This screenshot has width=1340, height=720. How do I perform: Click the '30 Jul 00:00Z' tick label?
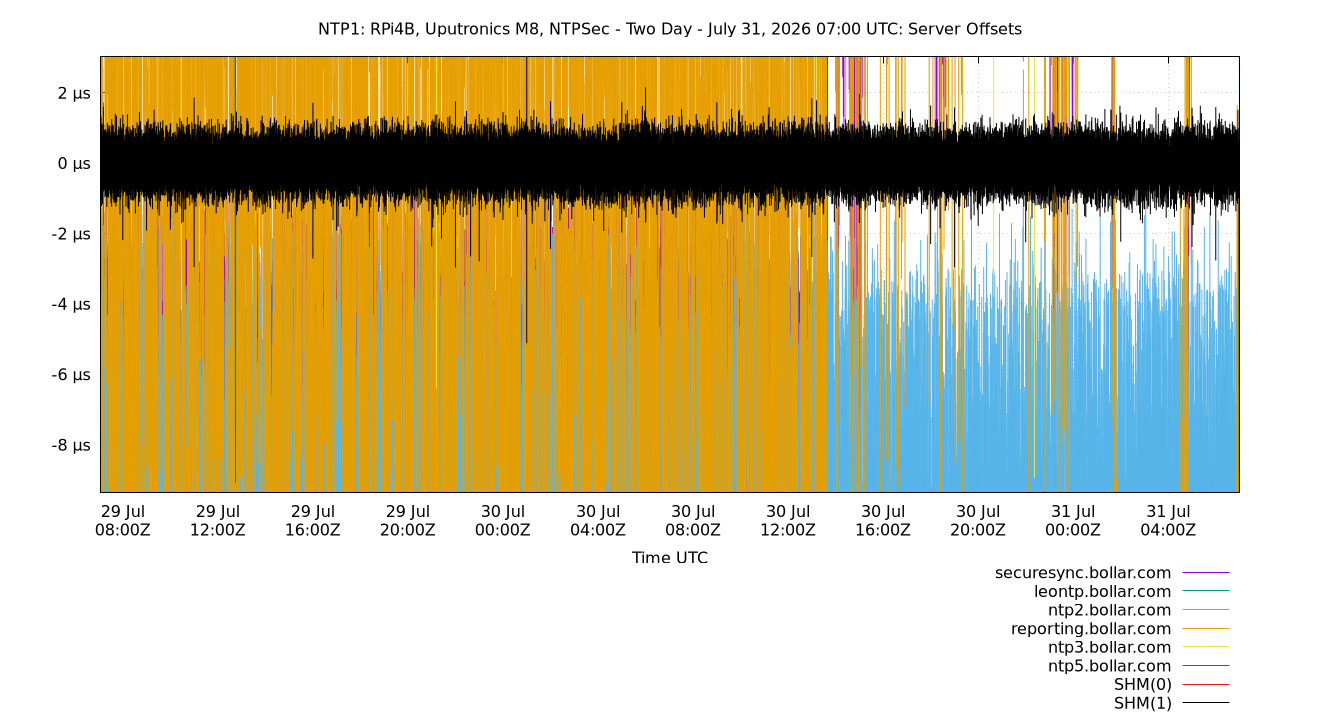[x=503, y=521]
